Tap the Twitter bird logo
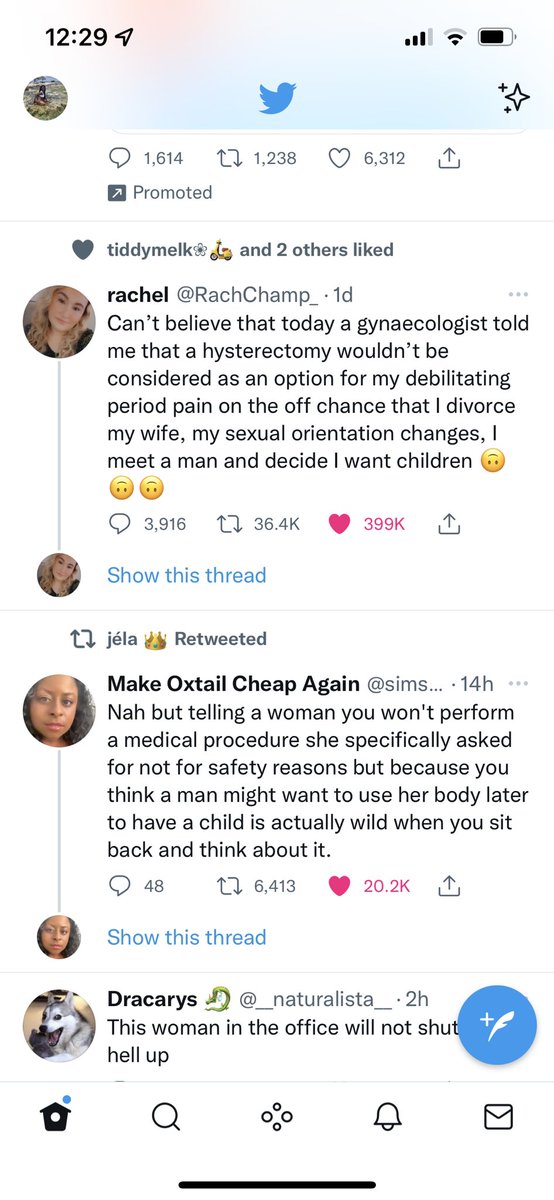The image size is (554, 1200). tap(277, 98)
